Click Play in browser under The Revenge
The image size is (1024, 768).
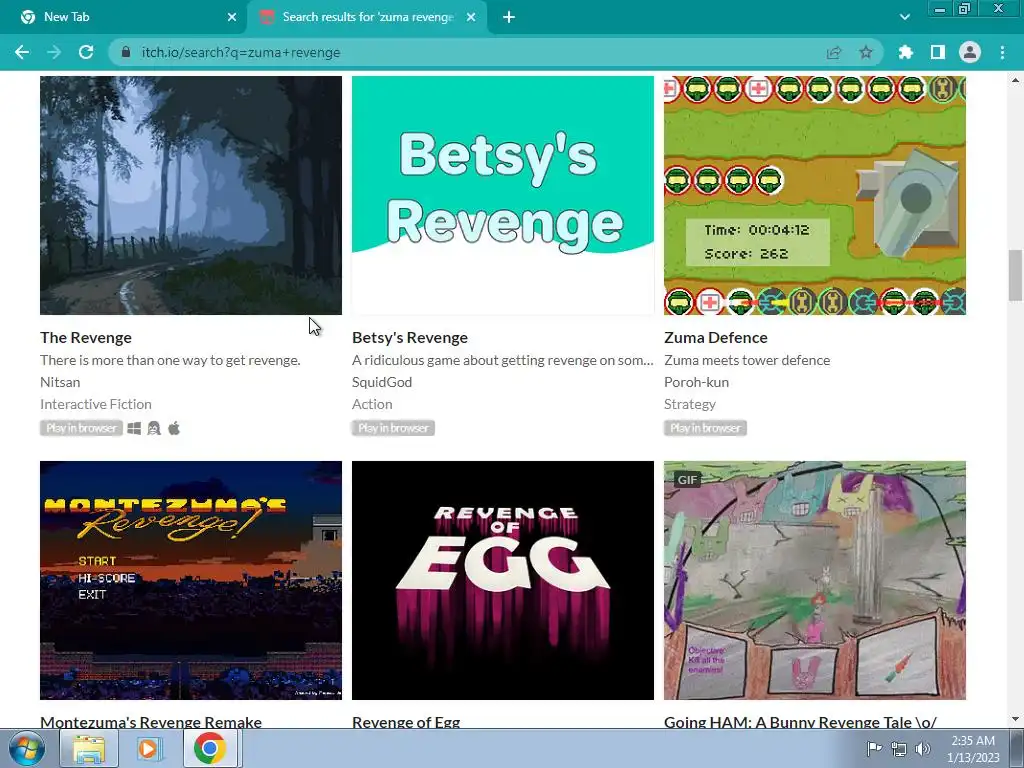point(81,428)
